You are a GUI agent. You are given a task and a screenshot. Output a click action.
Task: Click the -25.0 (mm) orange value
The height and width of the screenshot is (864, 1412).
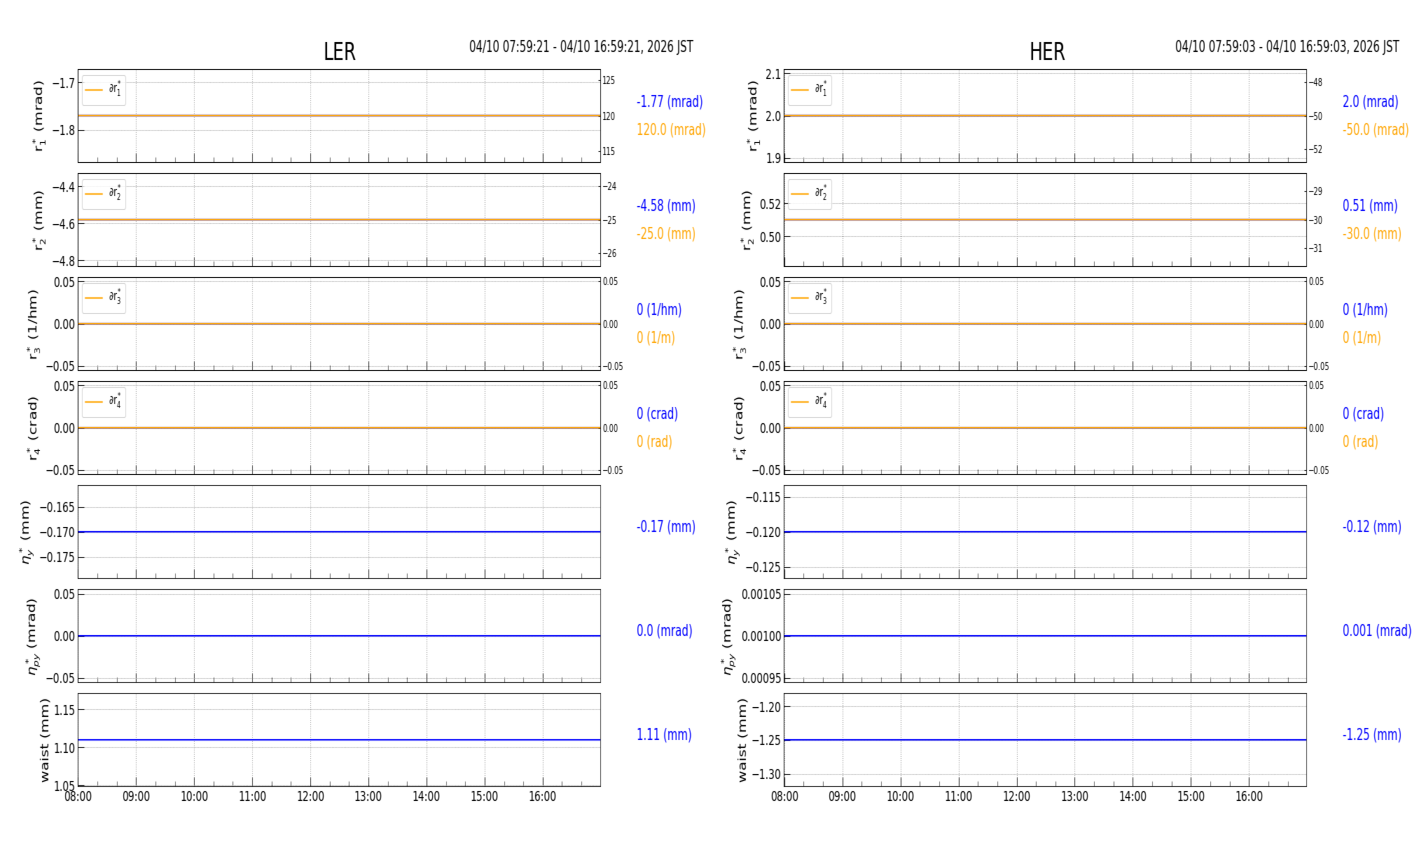click(x=666, y=234)
